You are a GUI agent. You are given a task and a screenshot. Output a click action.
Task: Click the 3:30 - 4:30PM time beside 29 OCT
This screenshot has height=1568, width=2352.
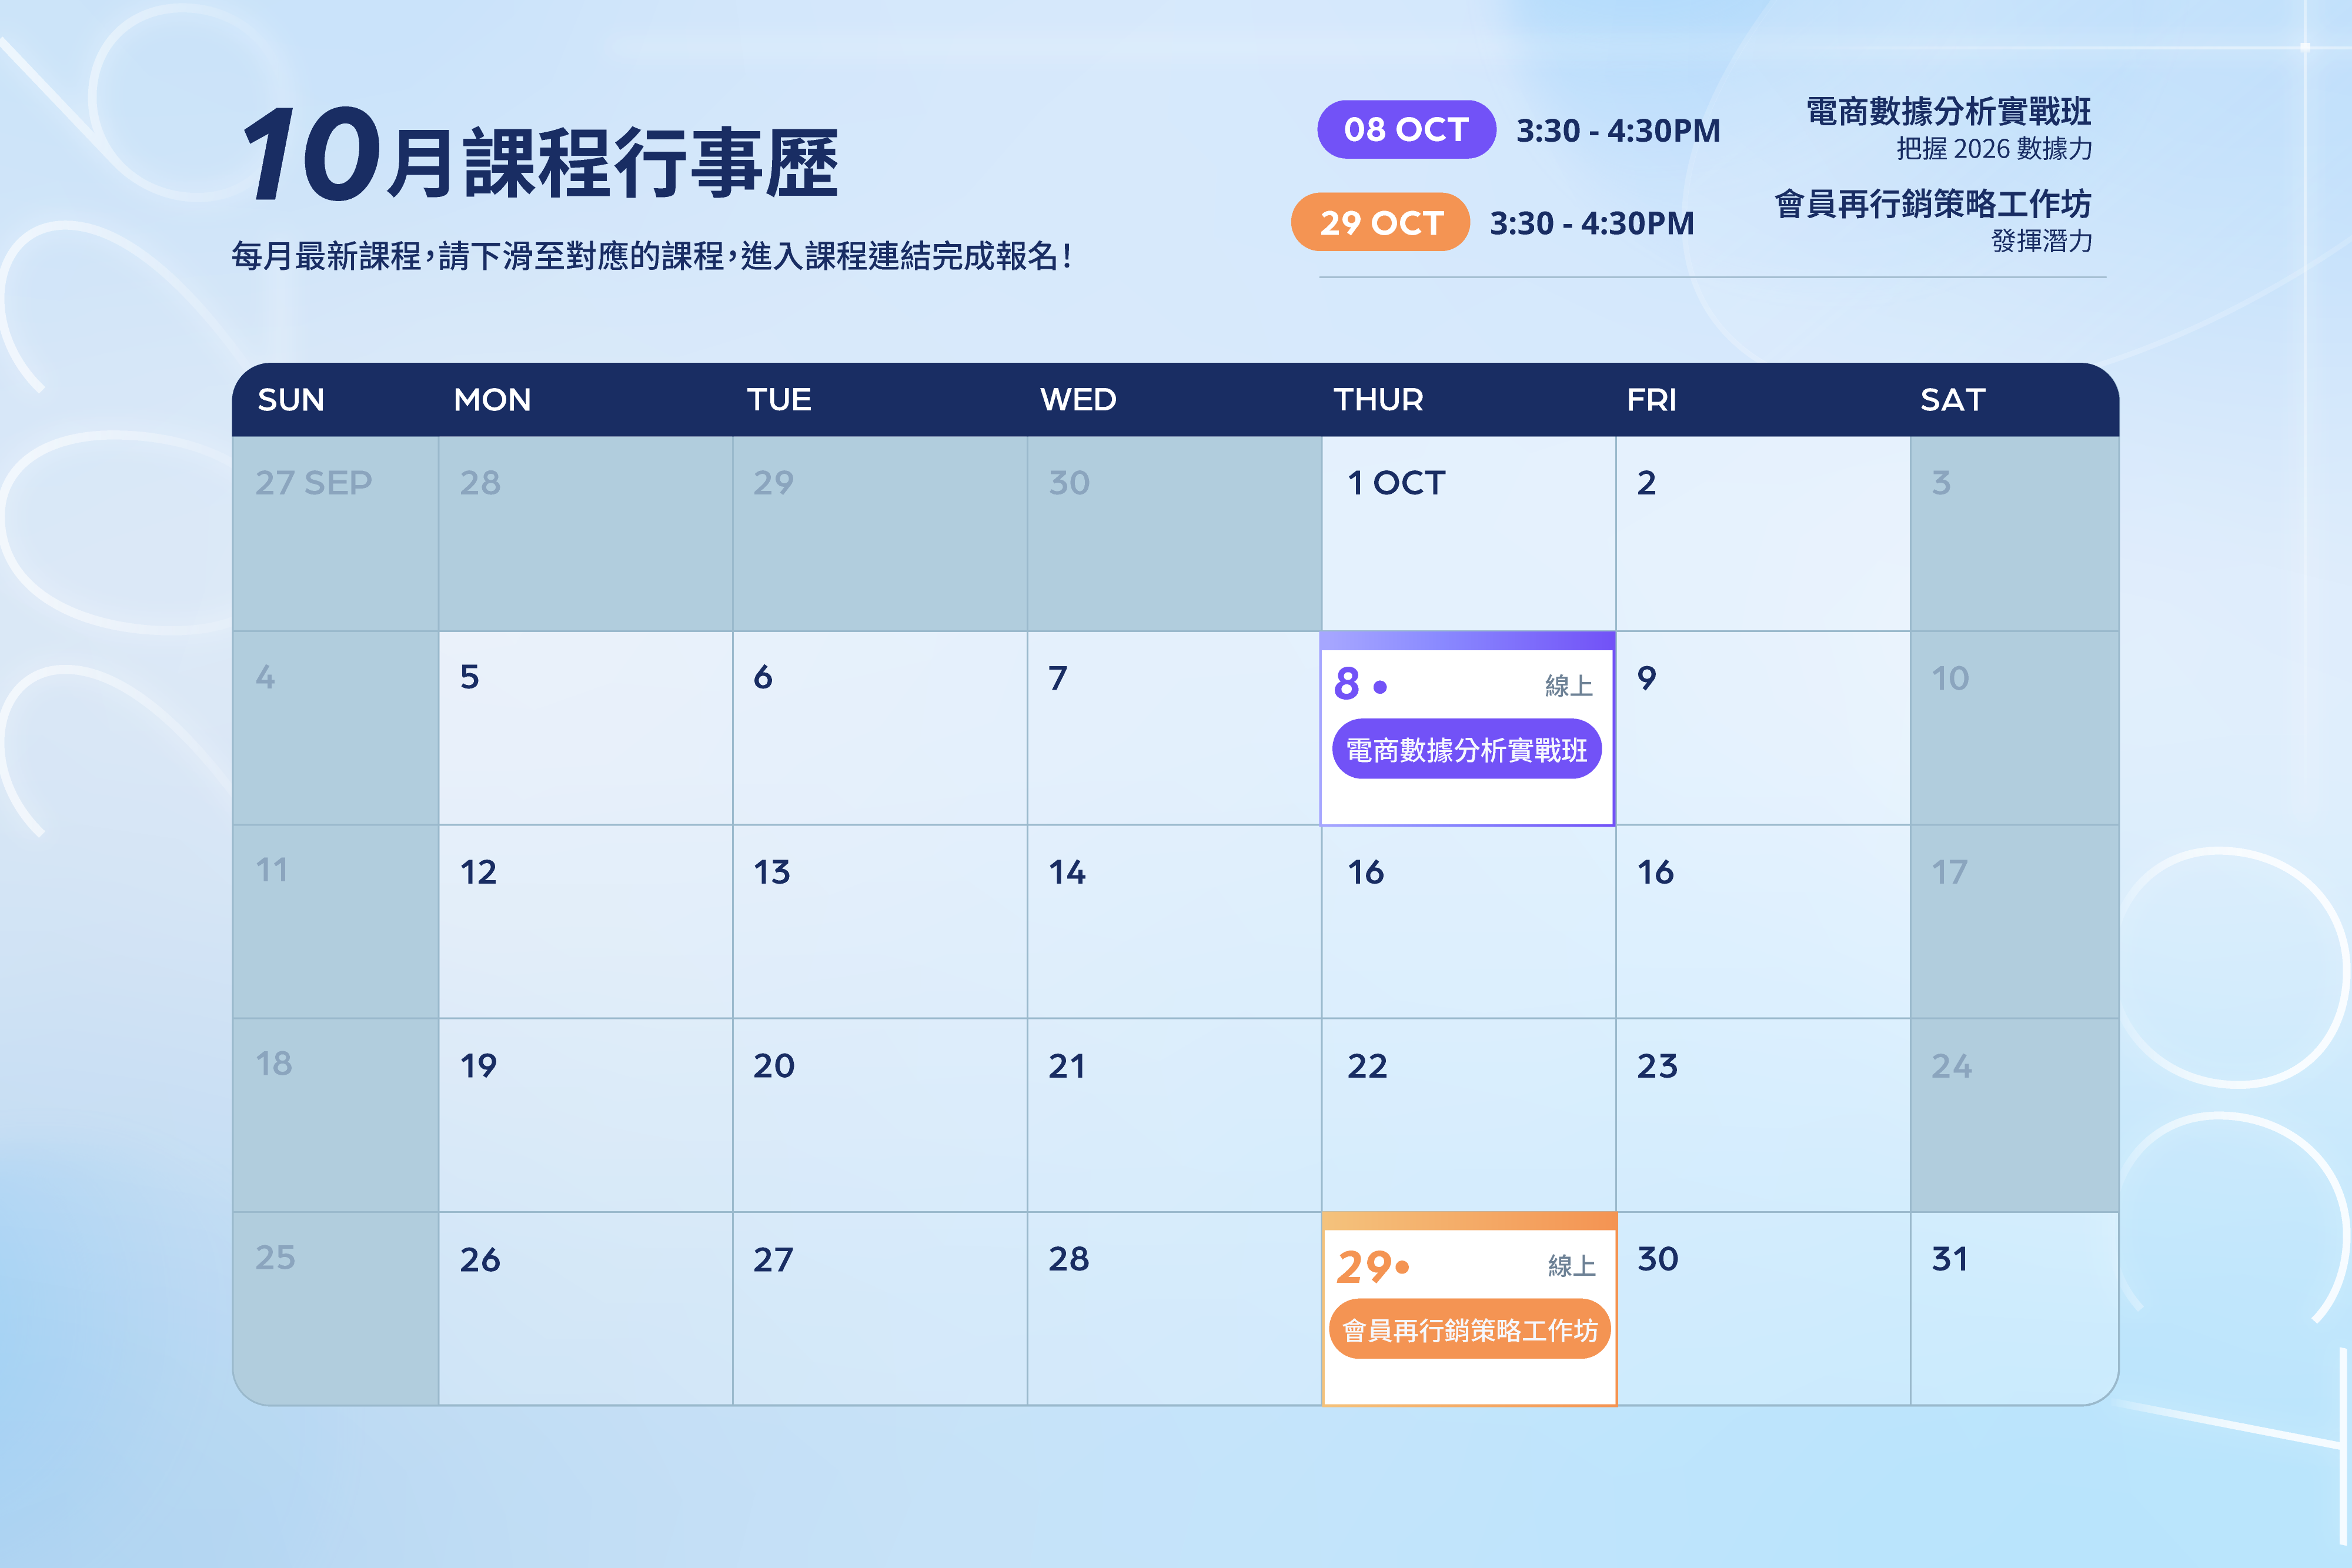point(1592,223)
